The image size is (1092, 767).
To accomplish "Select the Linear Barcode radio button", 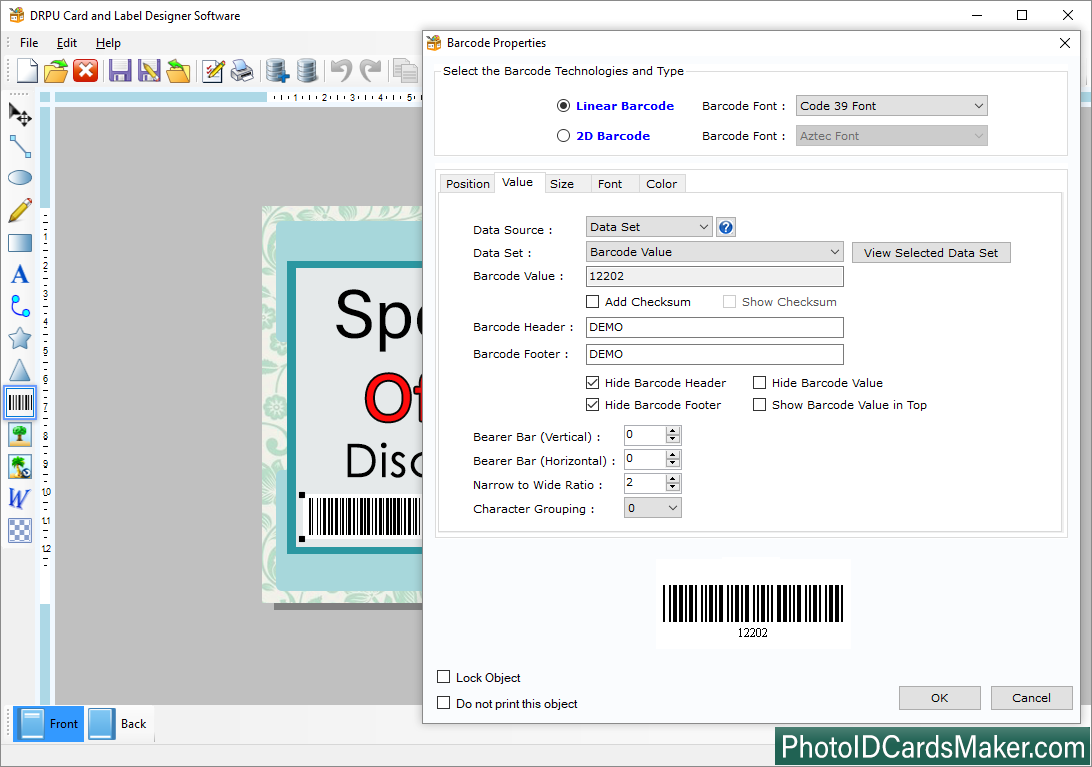I will (563, 106).
